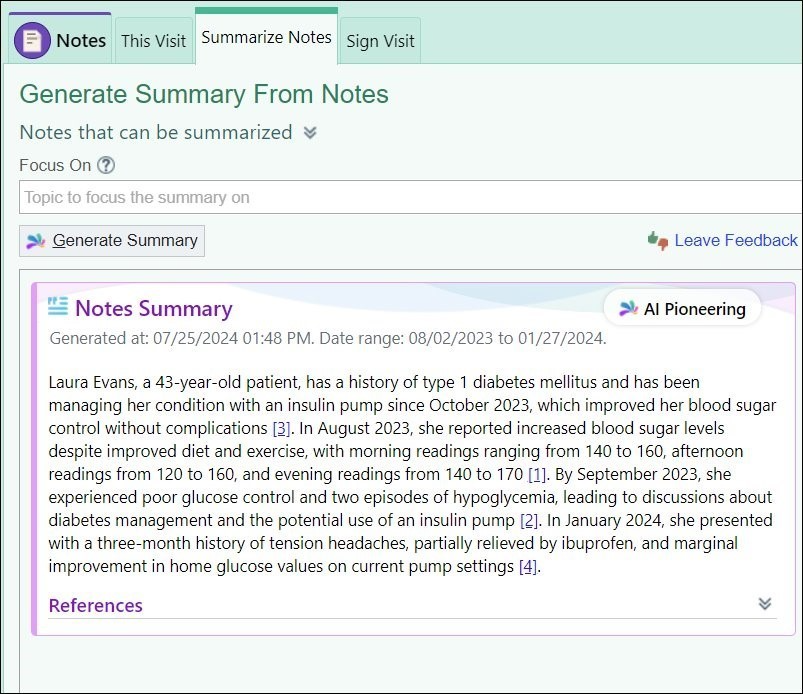Expand the Notes that can be summarized chevron

click(310, 133)
